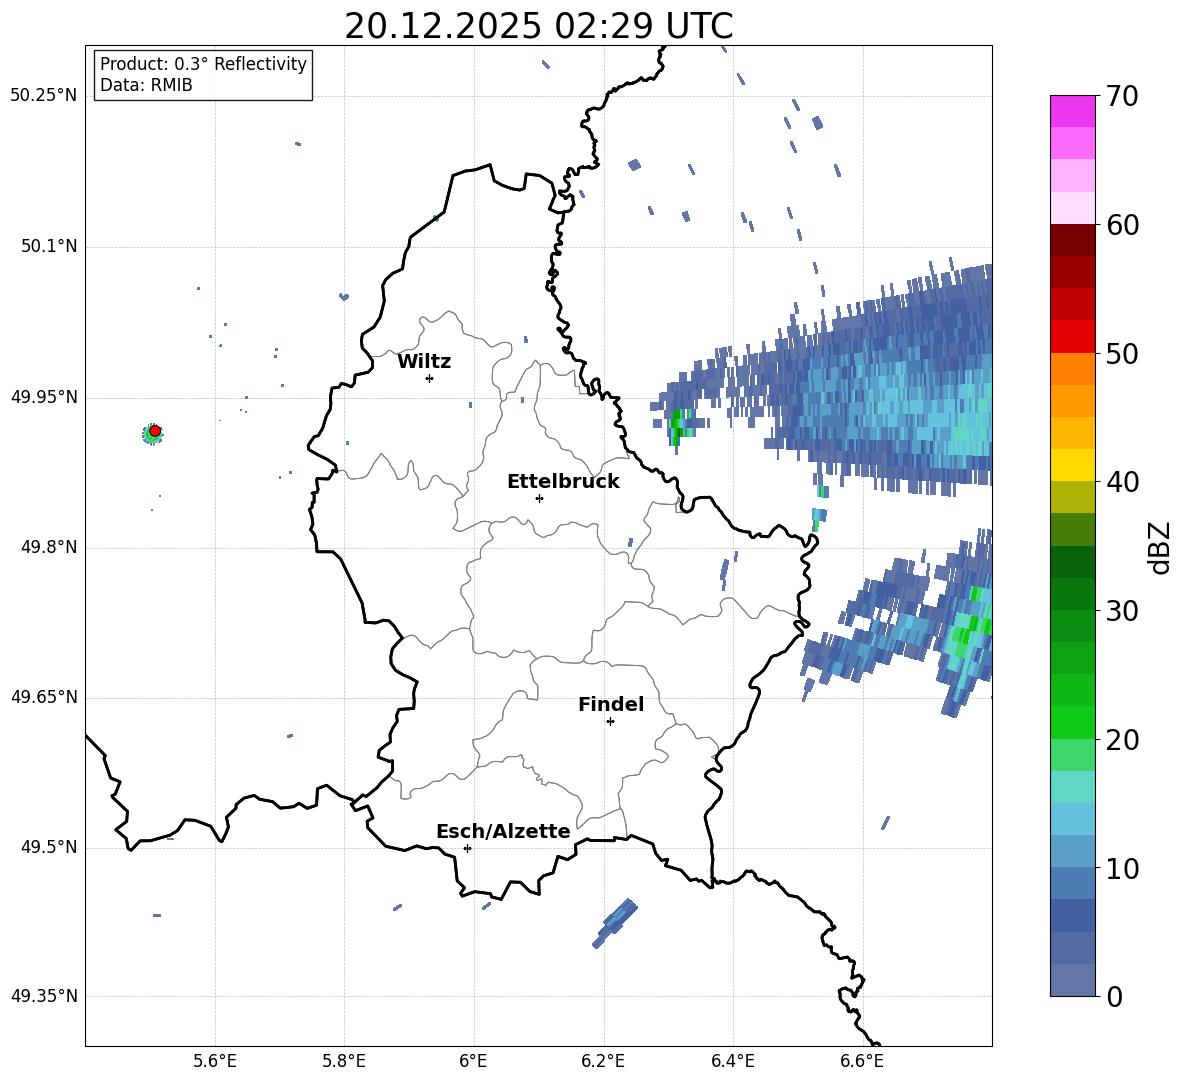Click the 5.8°E longitude label
Screen dimensions: 1184x1081
(344, 1061)
